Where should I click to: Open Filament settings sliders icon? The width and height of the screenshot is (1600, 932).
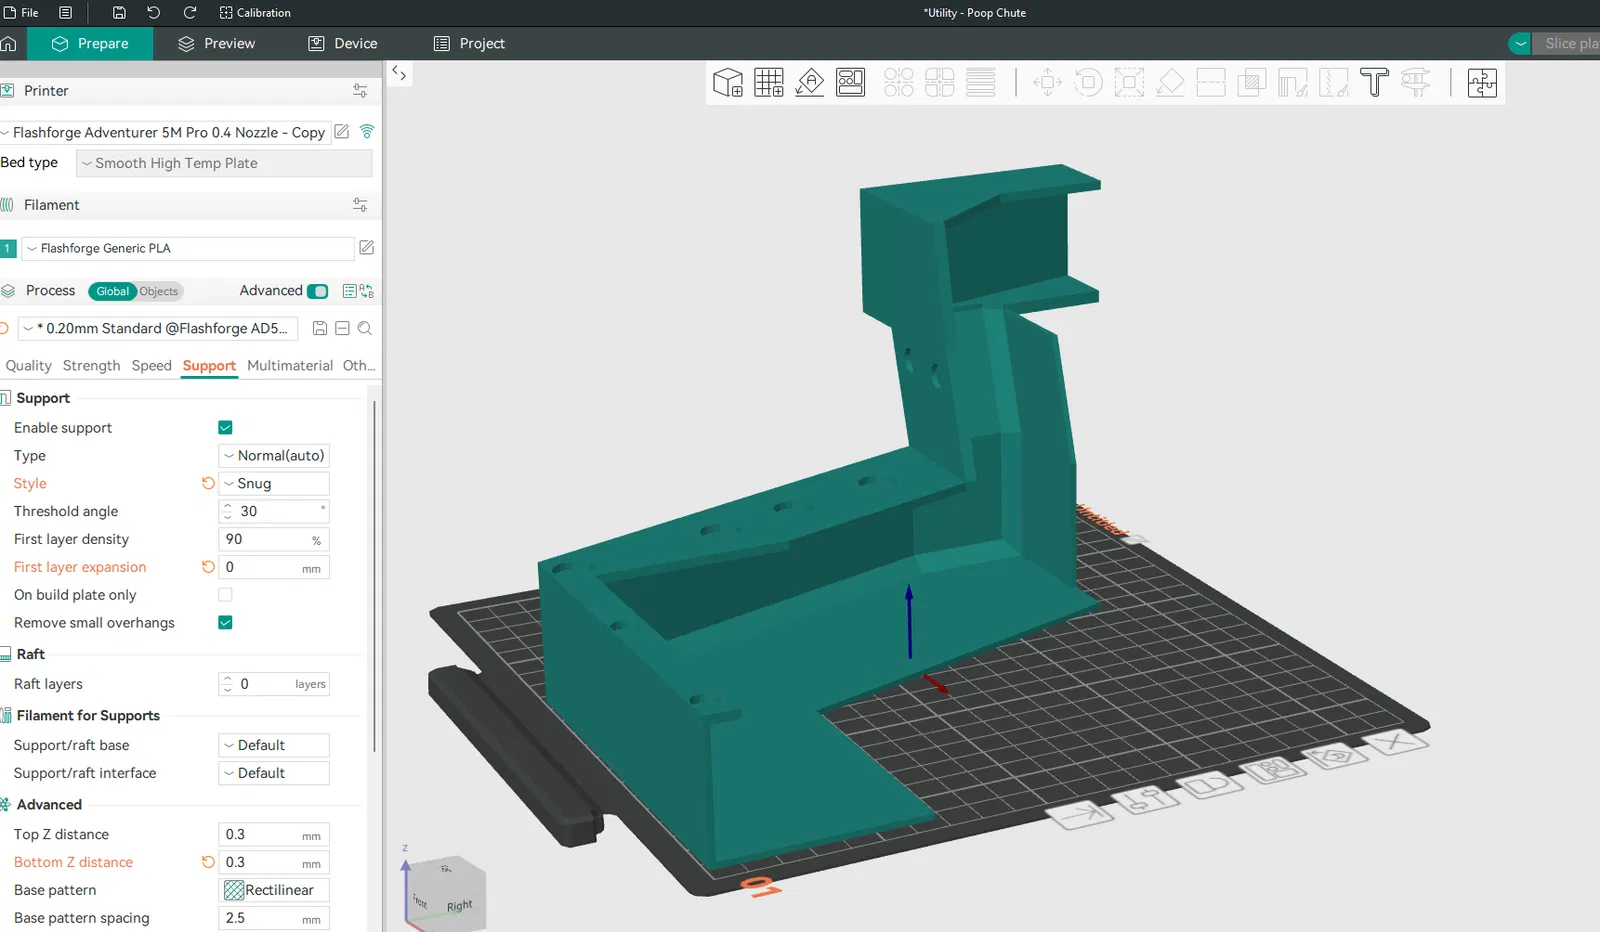360,205
